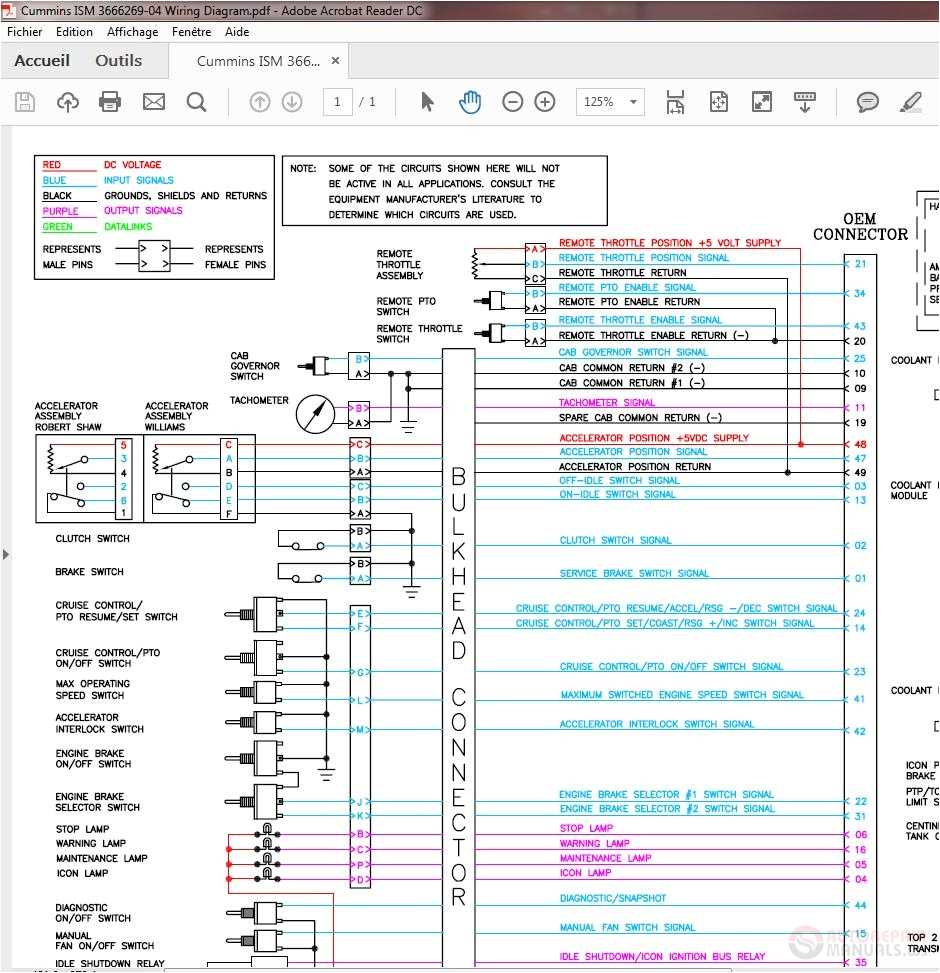Print the document with printer icon
The width and height of the screenshot is (940, 973).
pos(110,102)
